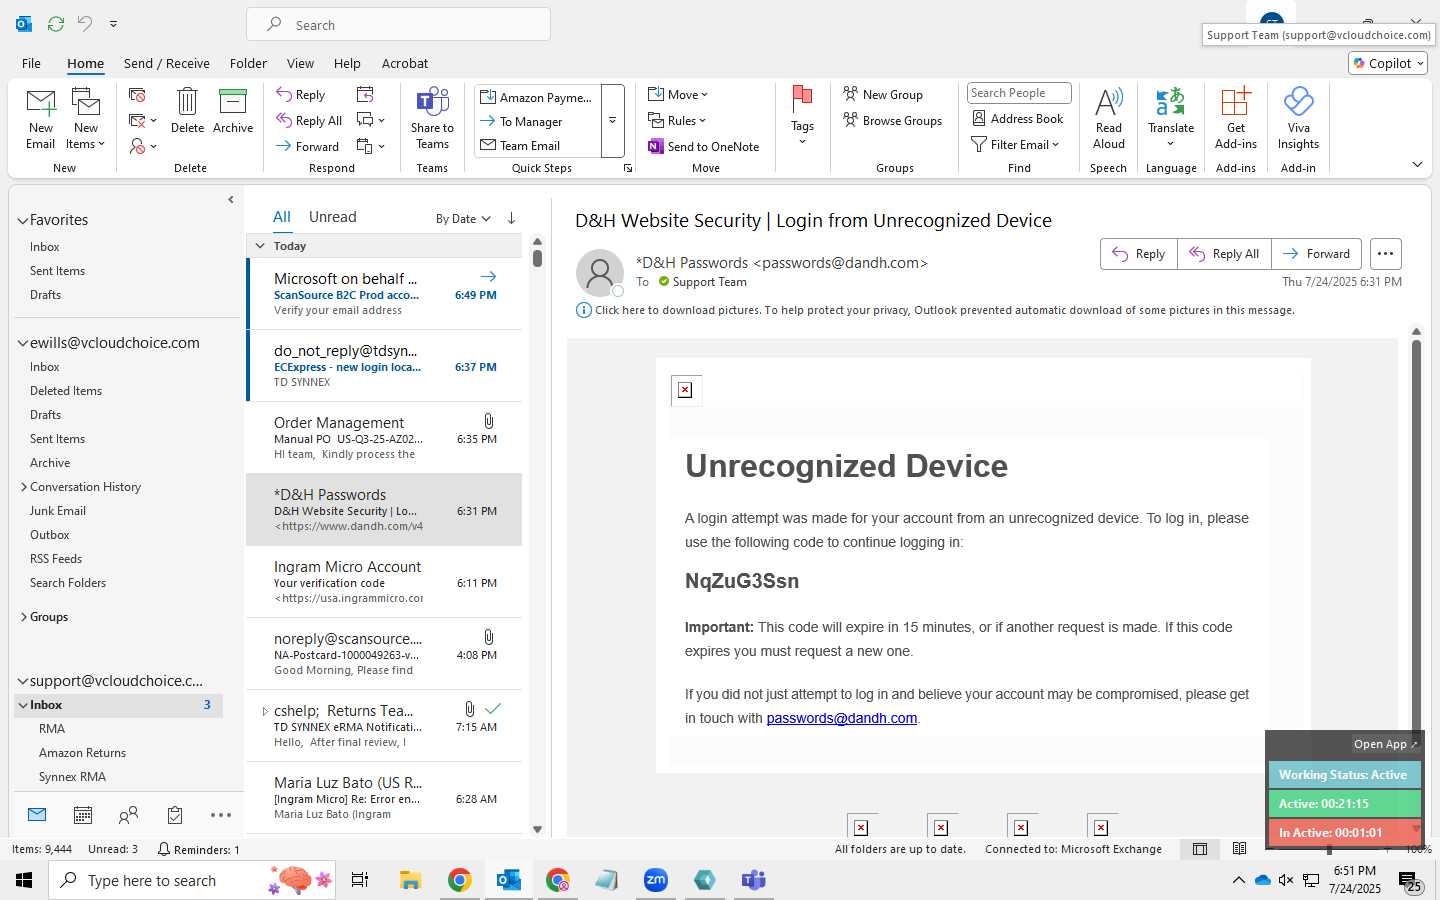Collapse the Today message group
Screen dimensions: 1440x900
click(260, 246)
